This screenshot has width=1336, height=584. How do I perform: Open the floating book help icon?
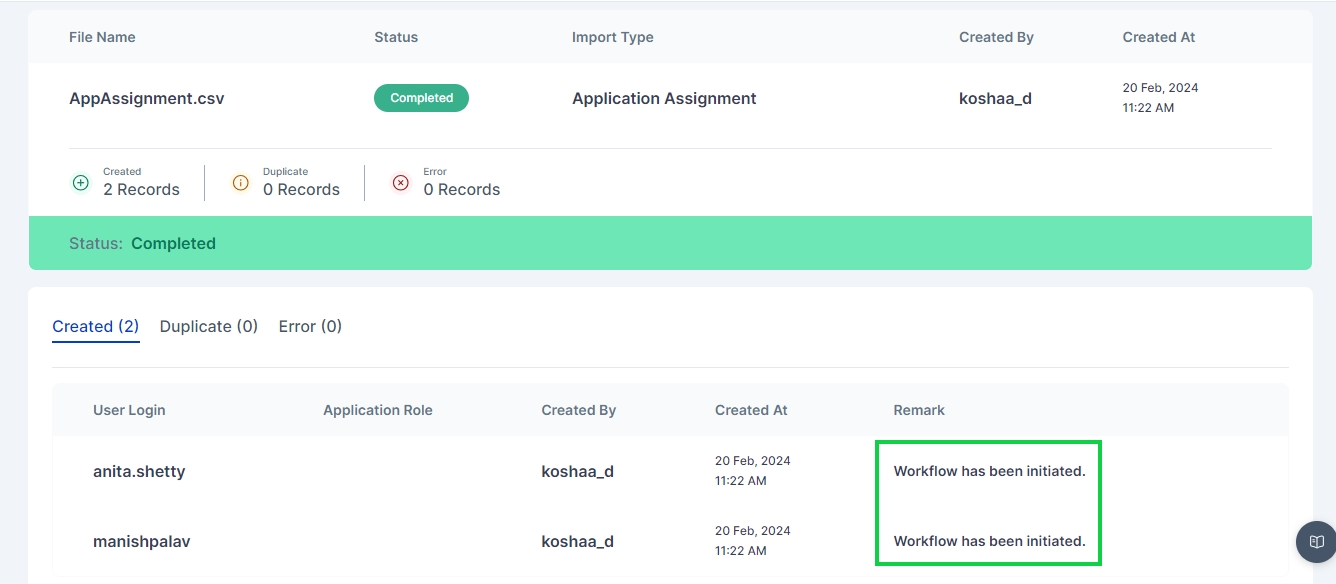click(x=1316, y=542)
